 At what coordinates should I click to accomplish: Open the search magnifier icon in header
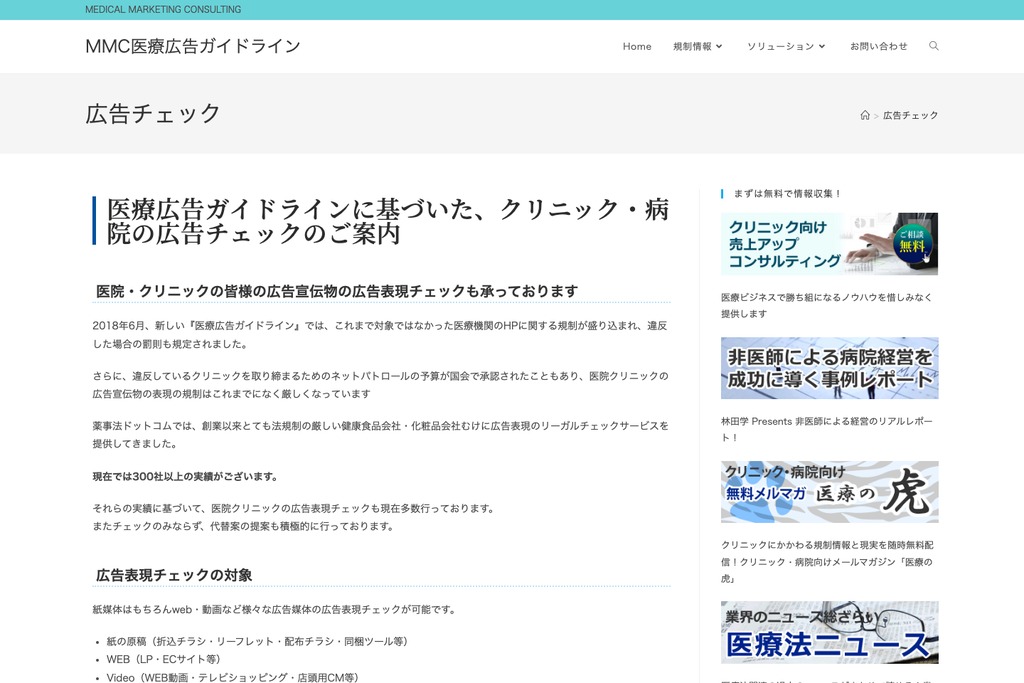coord(934,46)
